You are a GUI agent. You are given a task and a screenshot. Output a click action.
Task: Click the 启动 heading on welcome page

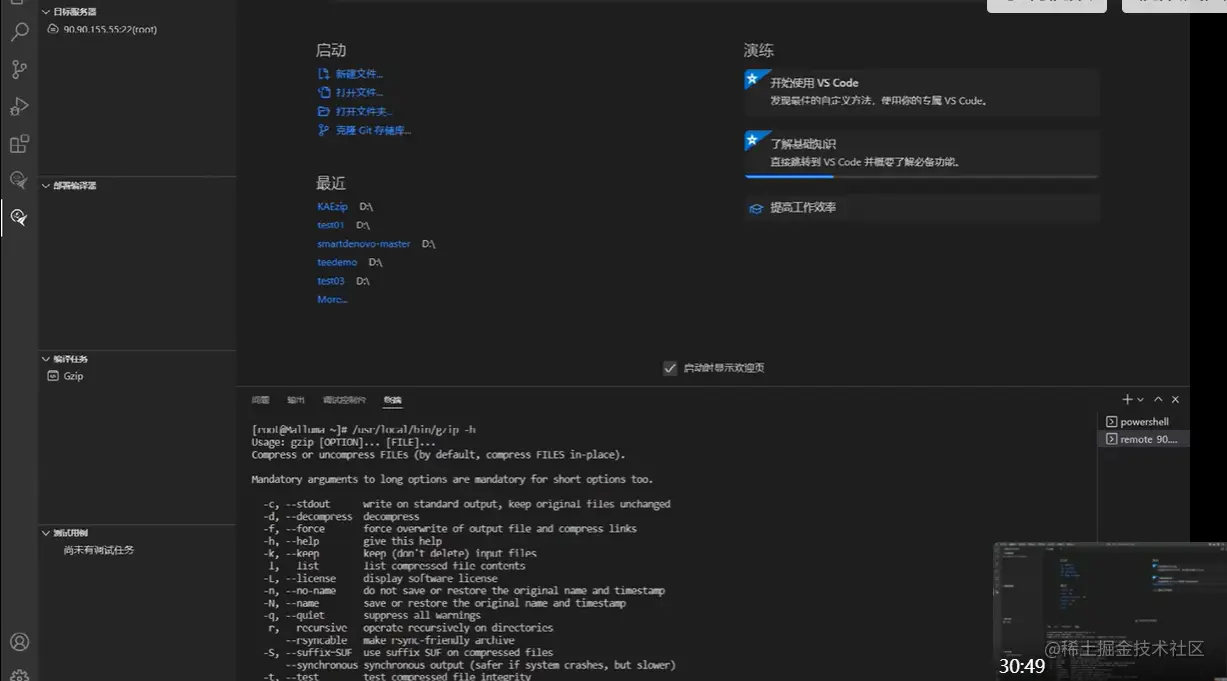pos(331,50)
